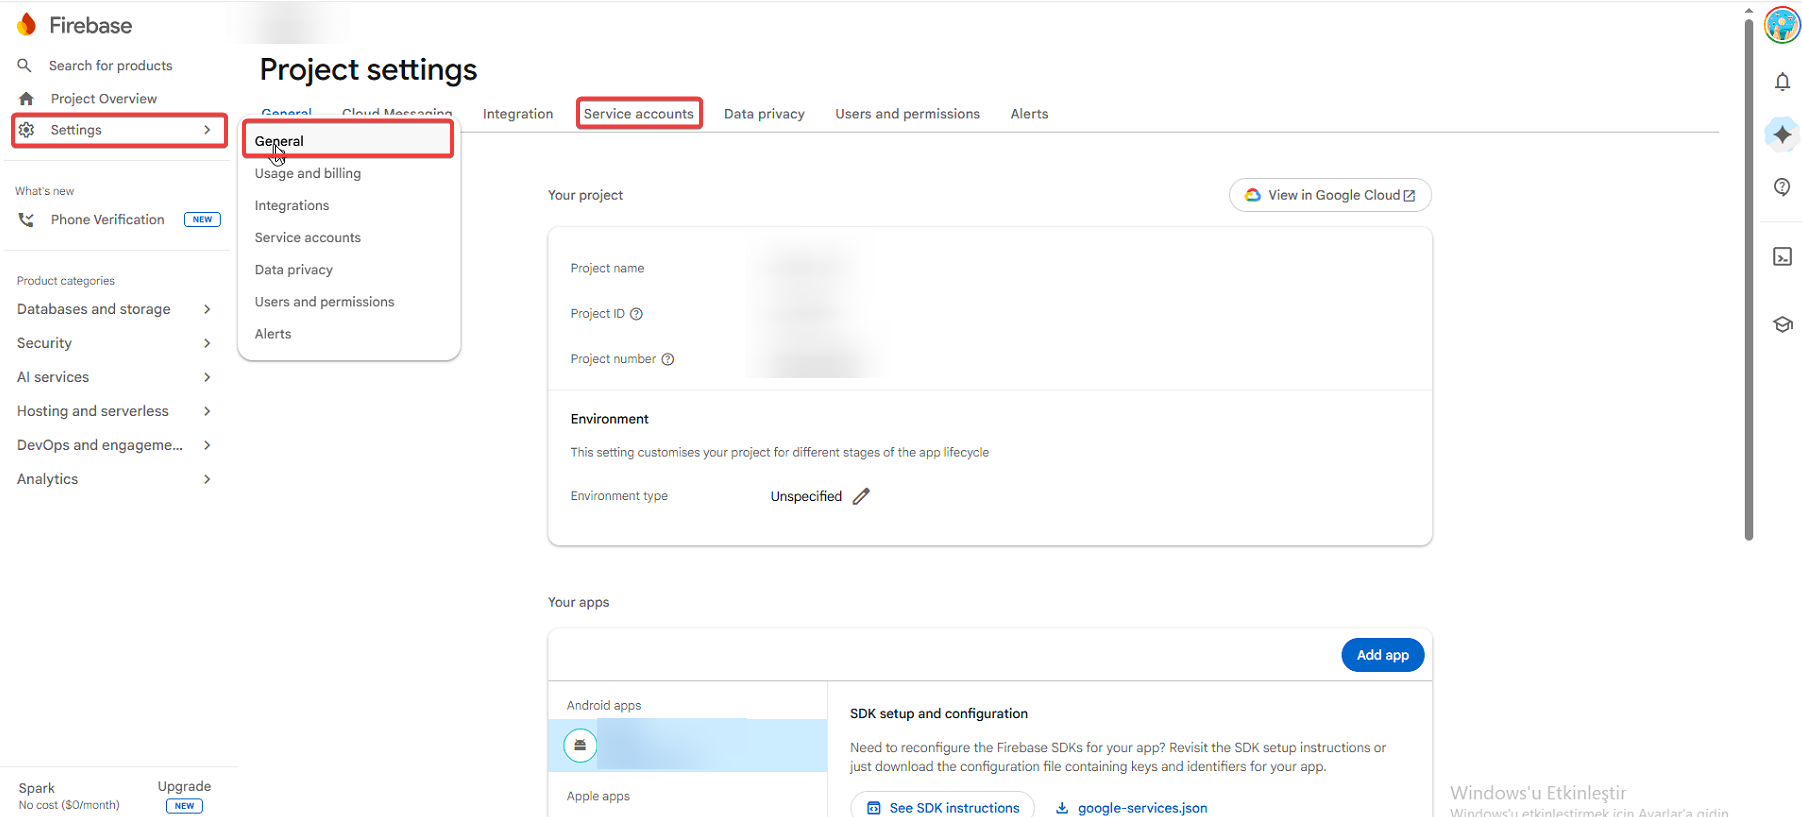Open the Cloud Shell terminal icon
The image size is (1802, 817).
(x=1782, y=257)
